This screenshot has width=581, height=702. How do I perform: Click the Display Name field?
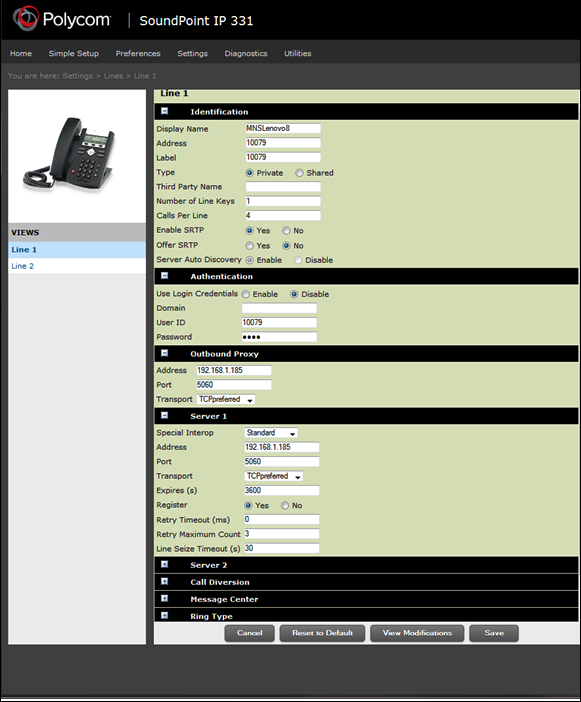click(x=283, y=128)
